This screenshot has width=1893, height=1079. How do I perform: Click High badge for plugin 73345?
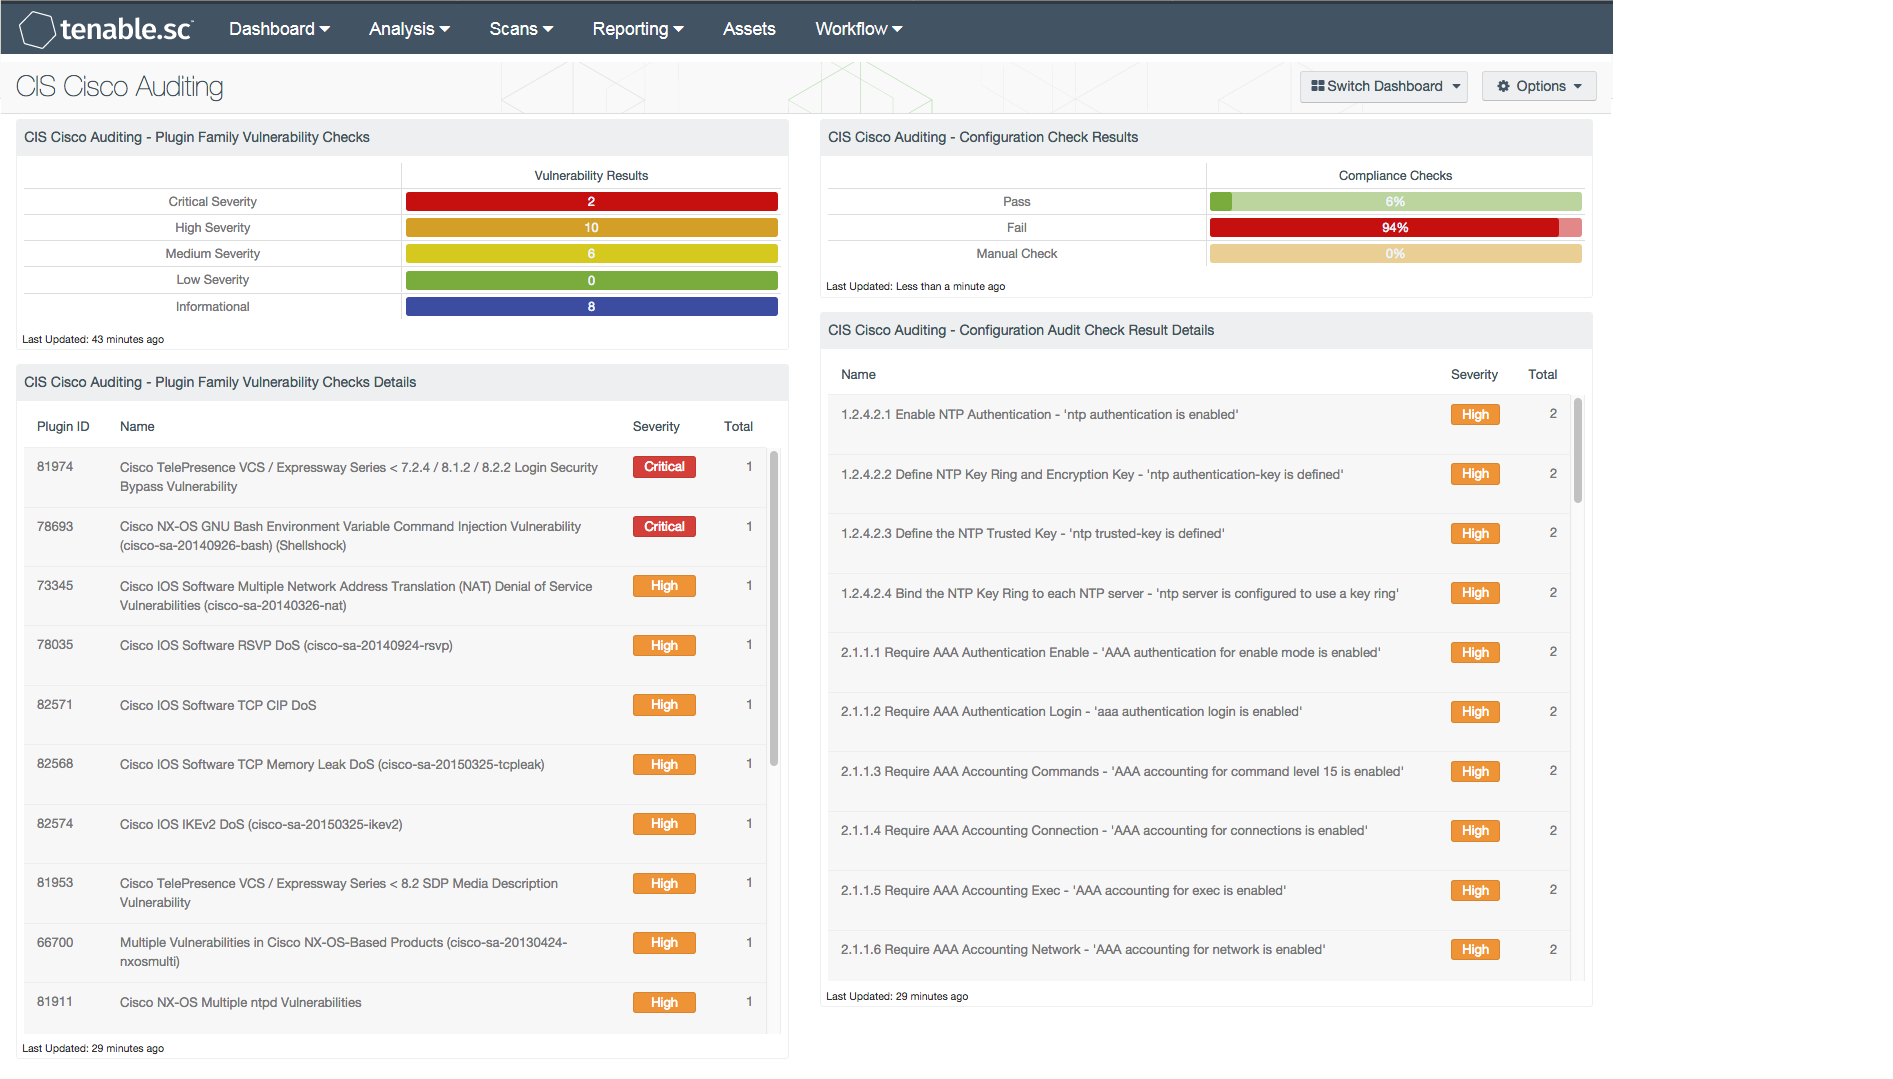664,586
